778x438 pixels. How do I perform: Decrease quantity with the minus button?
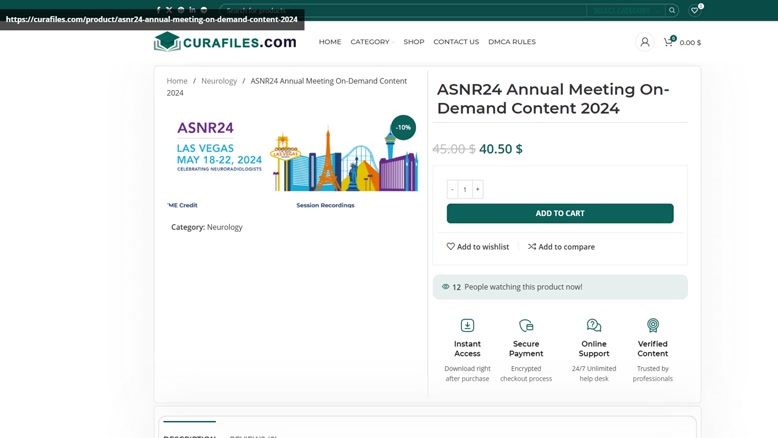(452, 189)
